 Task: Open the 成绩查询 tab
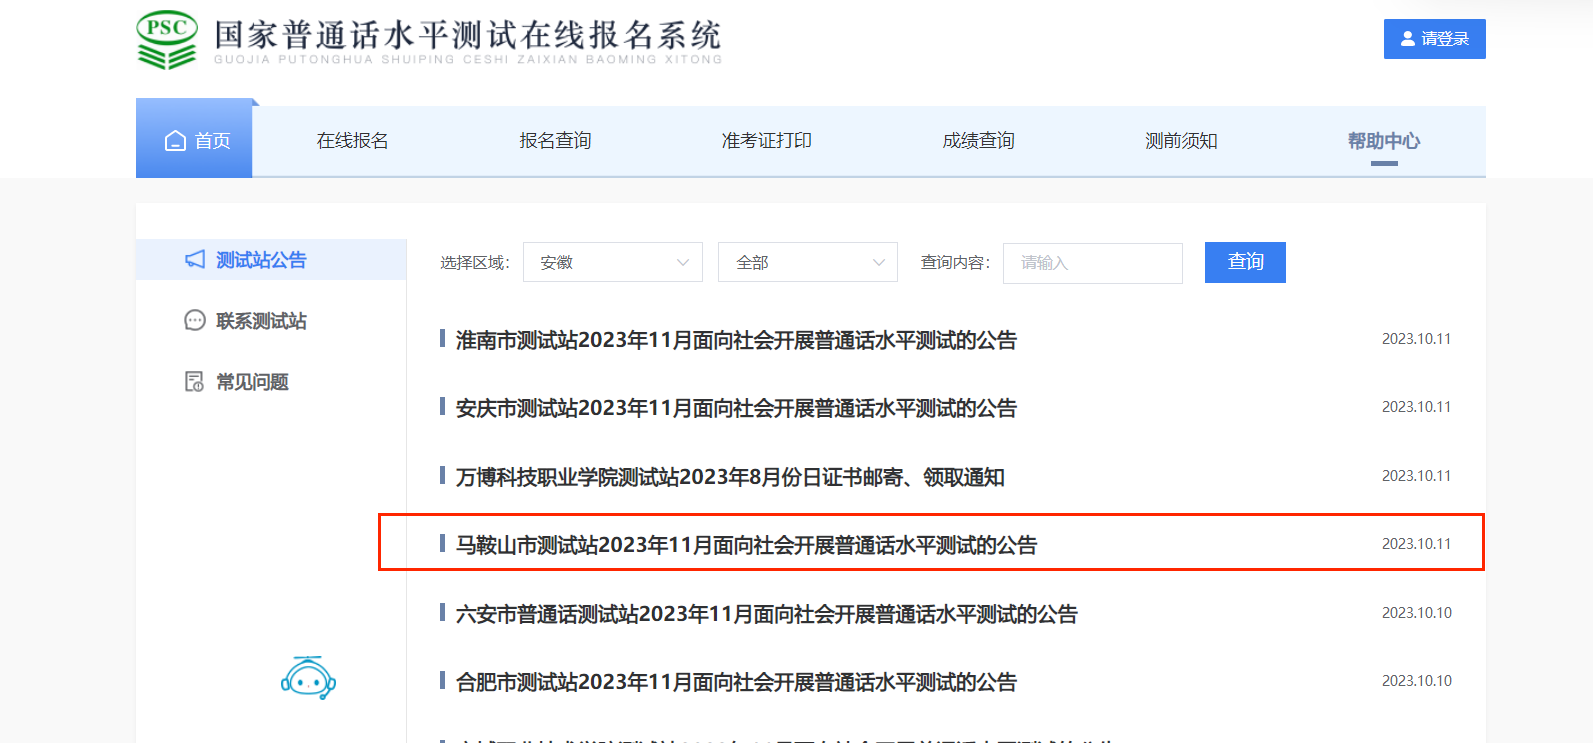coord(978,141)
